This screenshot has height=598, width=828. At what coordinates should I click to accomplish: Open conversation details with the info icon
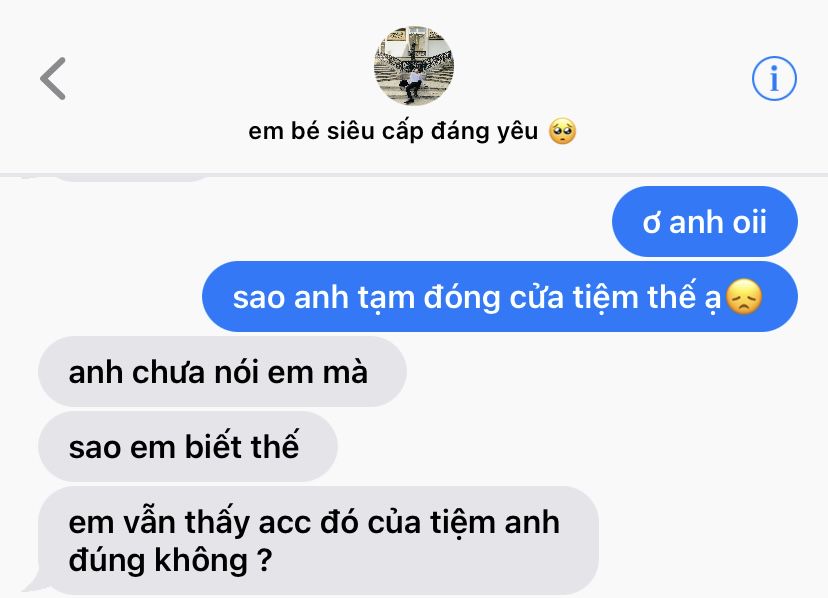(x=774, y=79)
